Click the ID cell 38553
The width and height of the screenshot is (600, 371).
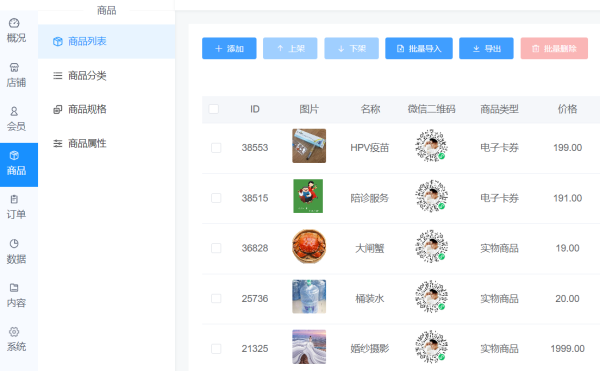pos(255,148)
